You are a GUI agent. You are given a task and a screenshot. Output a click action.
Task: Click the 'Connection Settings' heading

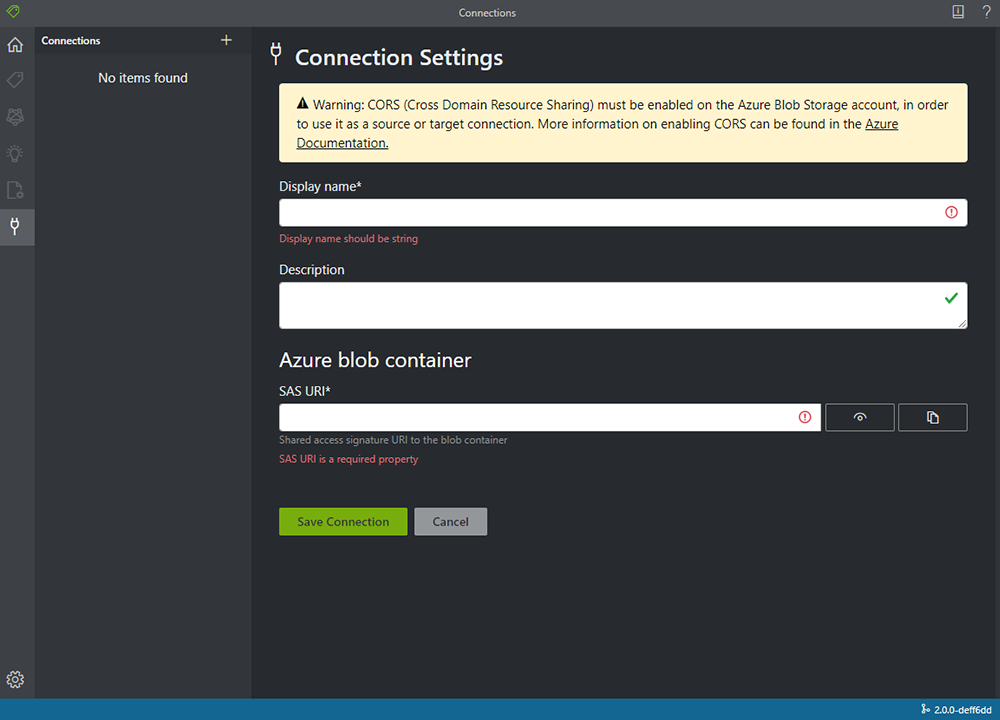[x=399, y=57]
